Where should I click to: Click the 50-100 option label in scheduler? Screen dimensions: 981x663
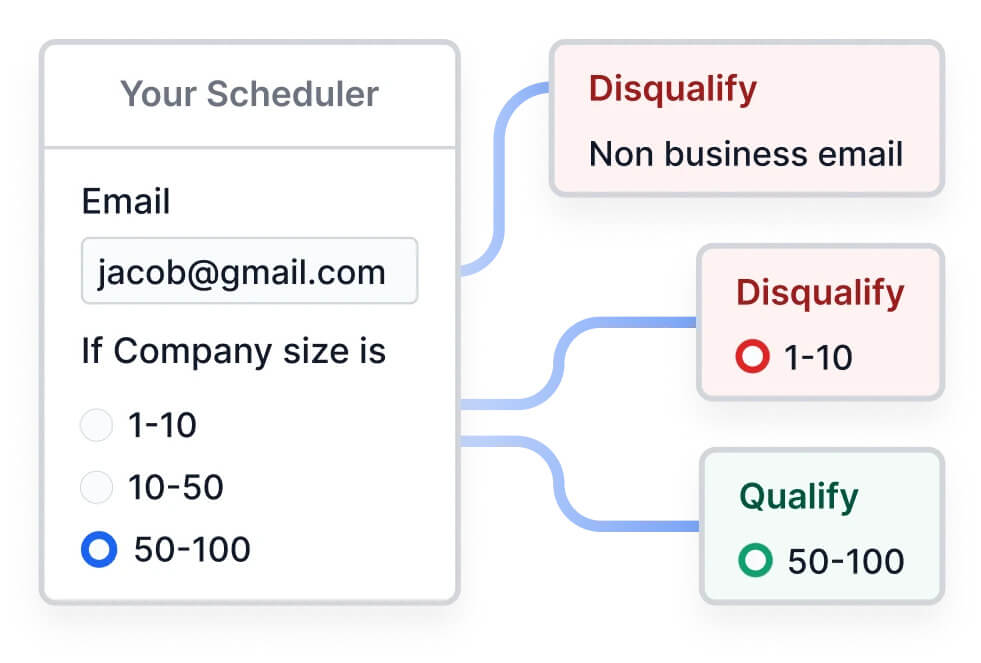(192, 549)
